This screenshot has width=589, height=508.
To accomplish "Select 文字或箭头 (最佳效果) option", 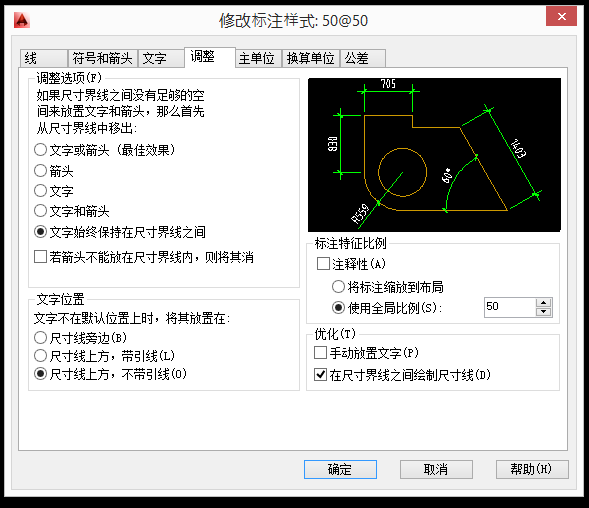I will tap(104, 150).
